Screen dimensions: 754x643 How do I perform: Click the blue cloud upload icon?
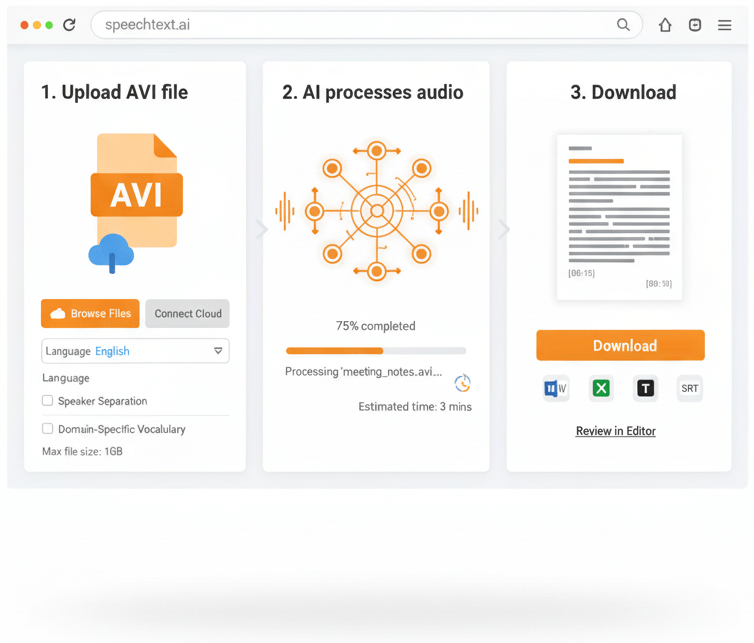[111, 253]
